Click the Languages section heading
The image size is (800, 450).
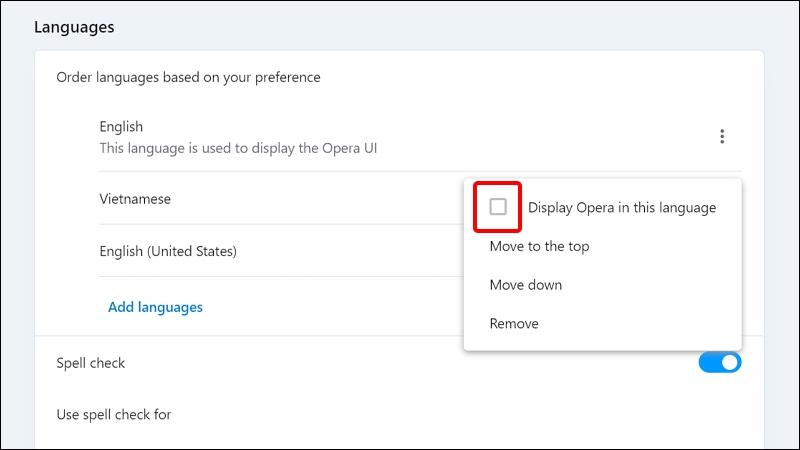(x=74, y=27)
